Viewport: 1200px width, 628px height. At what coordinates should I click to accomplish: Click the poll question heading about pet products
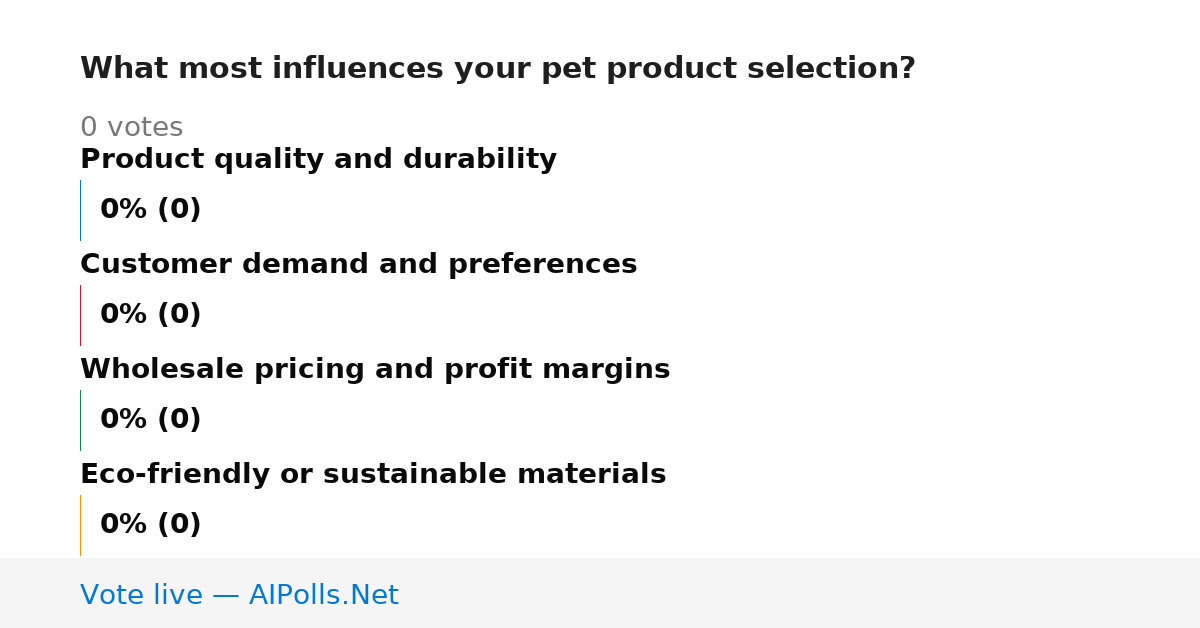click(x=498, y=69)
